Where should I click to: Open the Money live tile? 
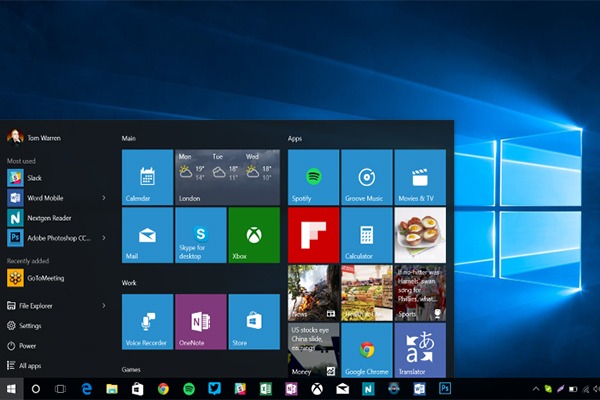click(313, 350)
